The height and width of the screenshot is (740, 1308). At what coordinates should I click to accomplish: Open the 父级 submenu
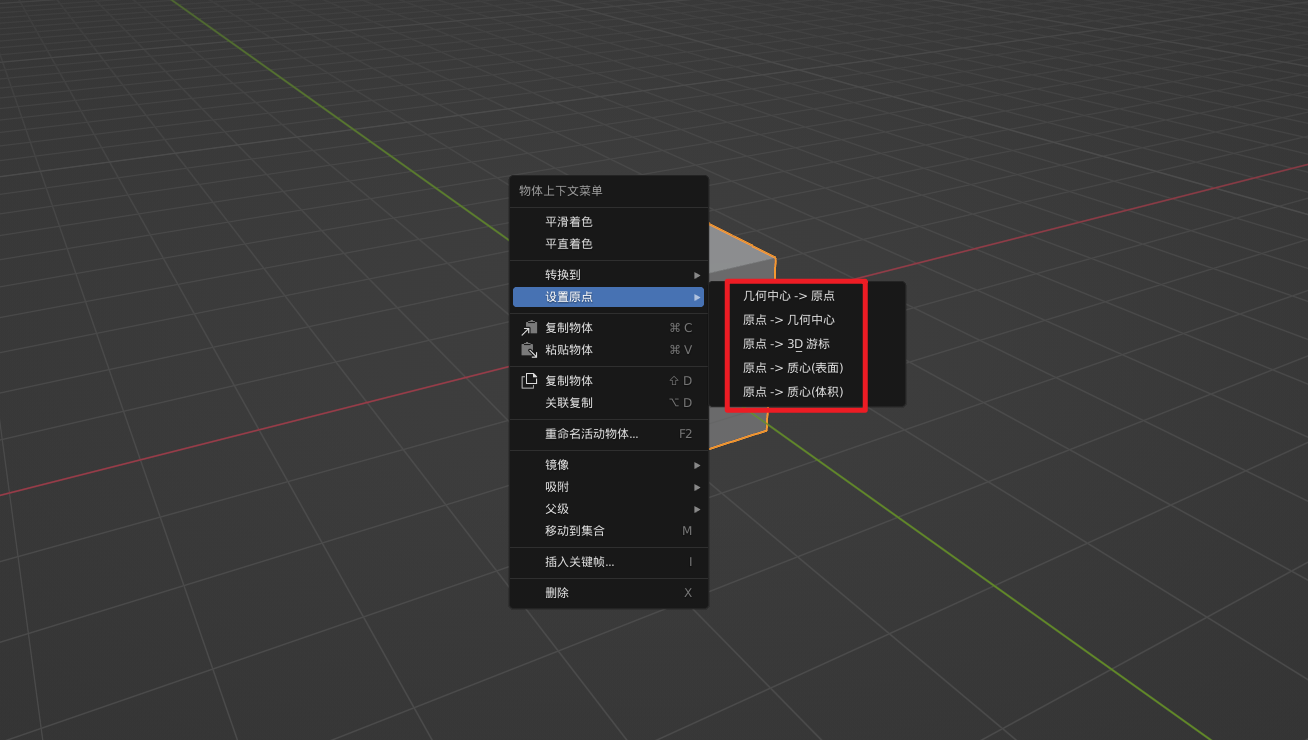(x=608, y=509)
